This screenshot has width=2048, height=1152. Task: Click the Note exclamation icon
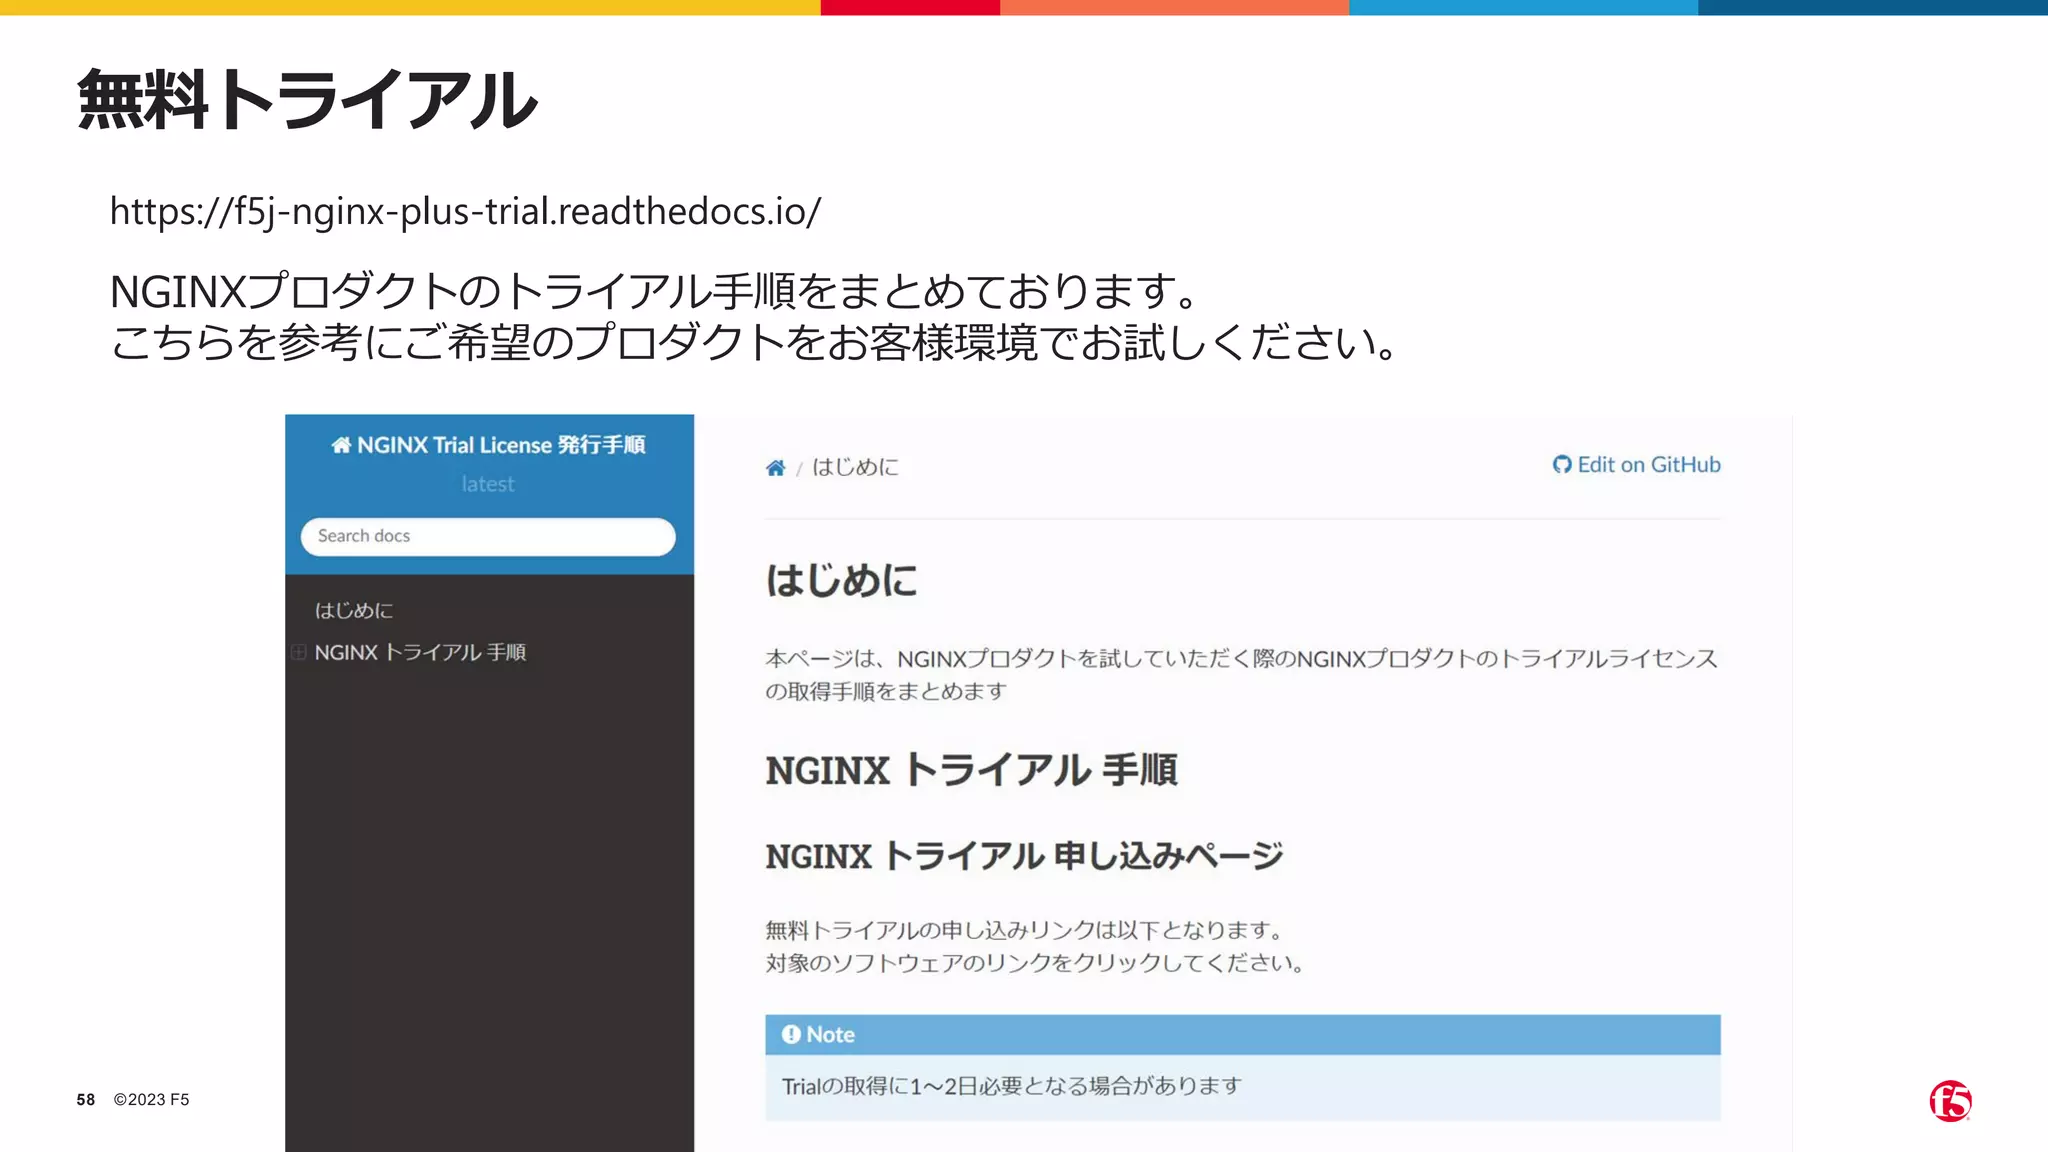(791, 1034)
